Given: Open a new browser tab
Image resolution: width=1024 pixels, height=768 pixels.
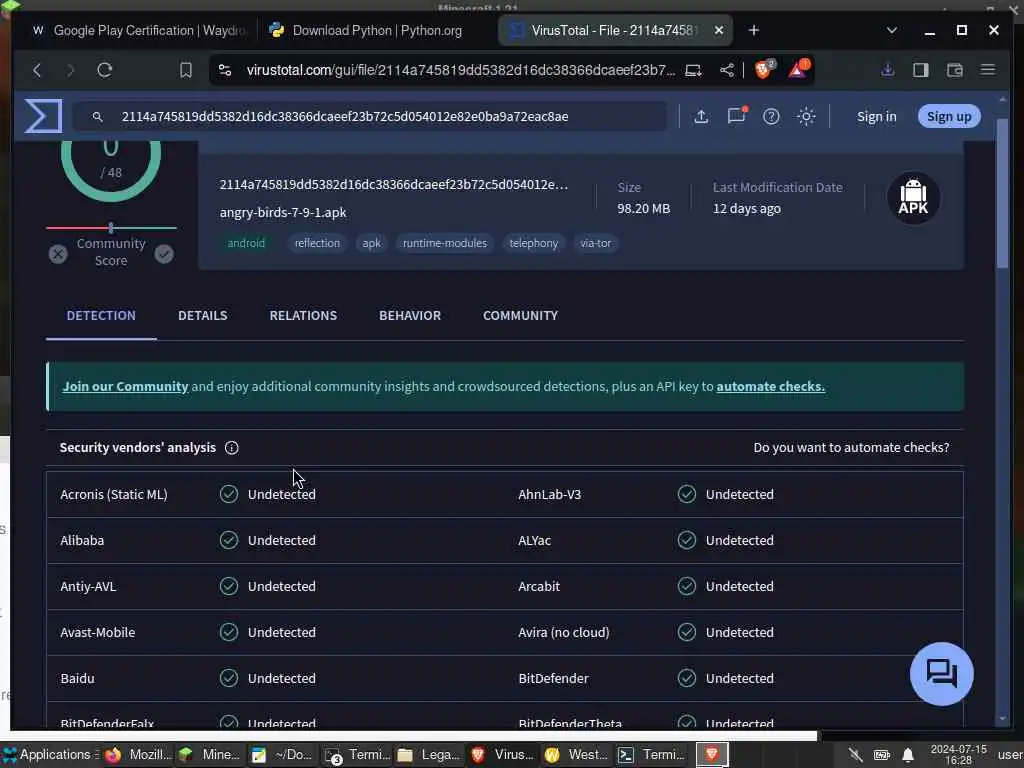Looking at the screenshot, I should (x=754, y=30).
